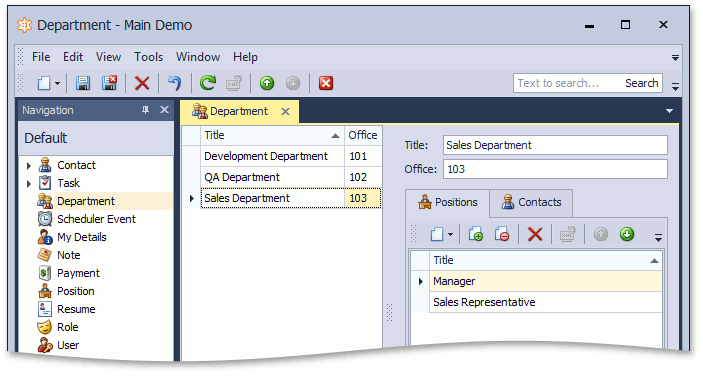
Task: Select Role in navigation
Action: [68, 327]
